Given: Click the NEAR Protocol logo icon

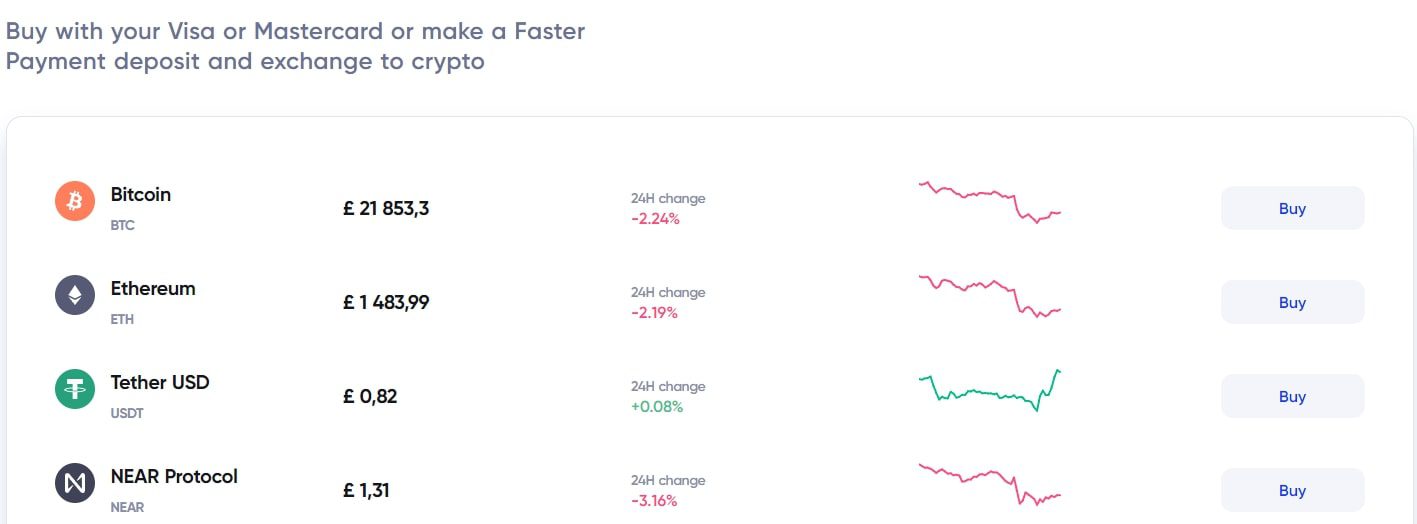Looking at the screenshot, I should (x=74, y=483).
